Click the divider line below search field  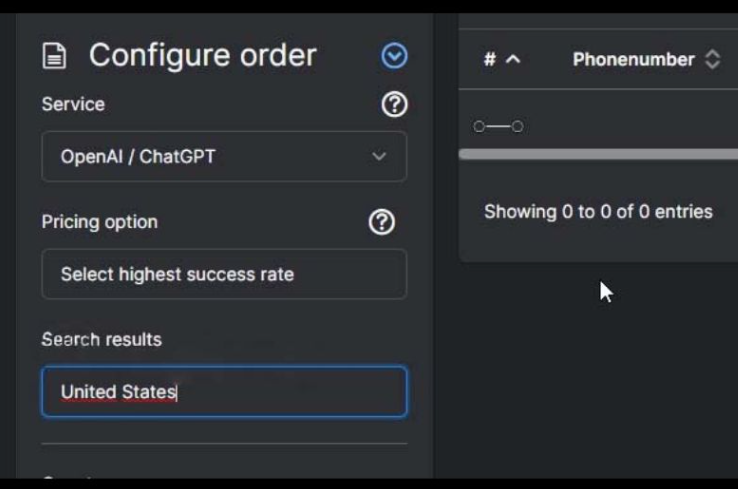pyautogui.click(x=223, y=443)
